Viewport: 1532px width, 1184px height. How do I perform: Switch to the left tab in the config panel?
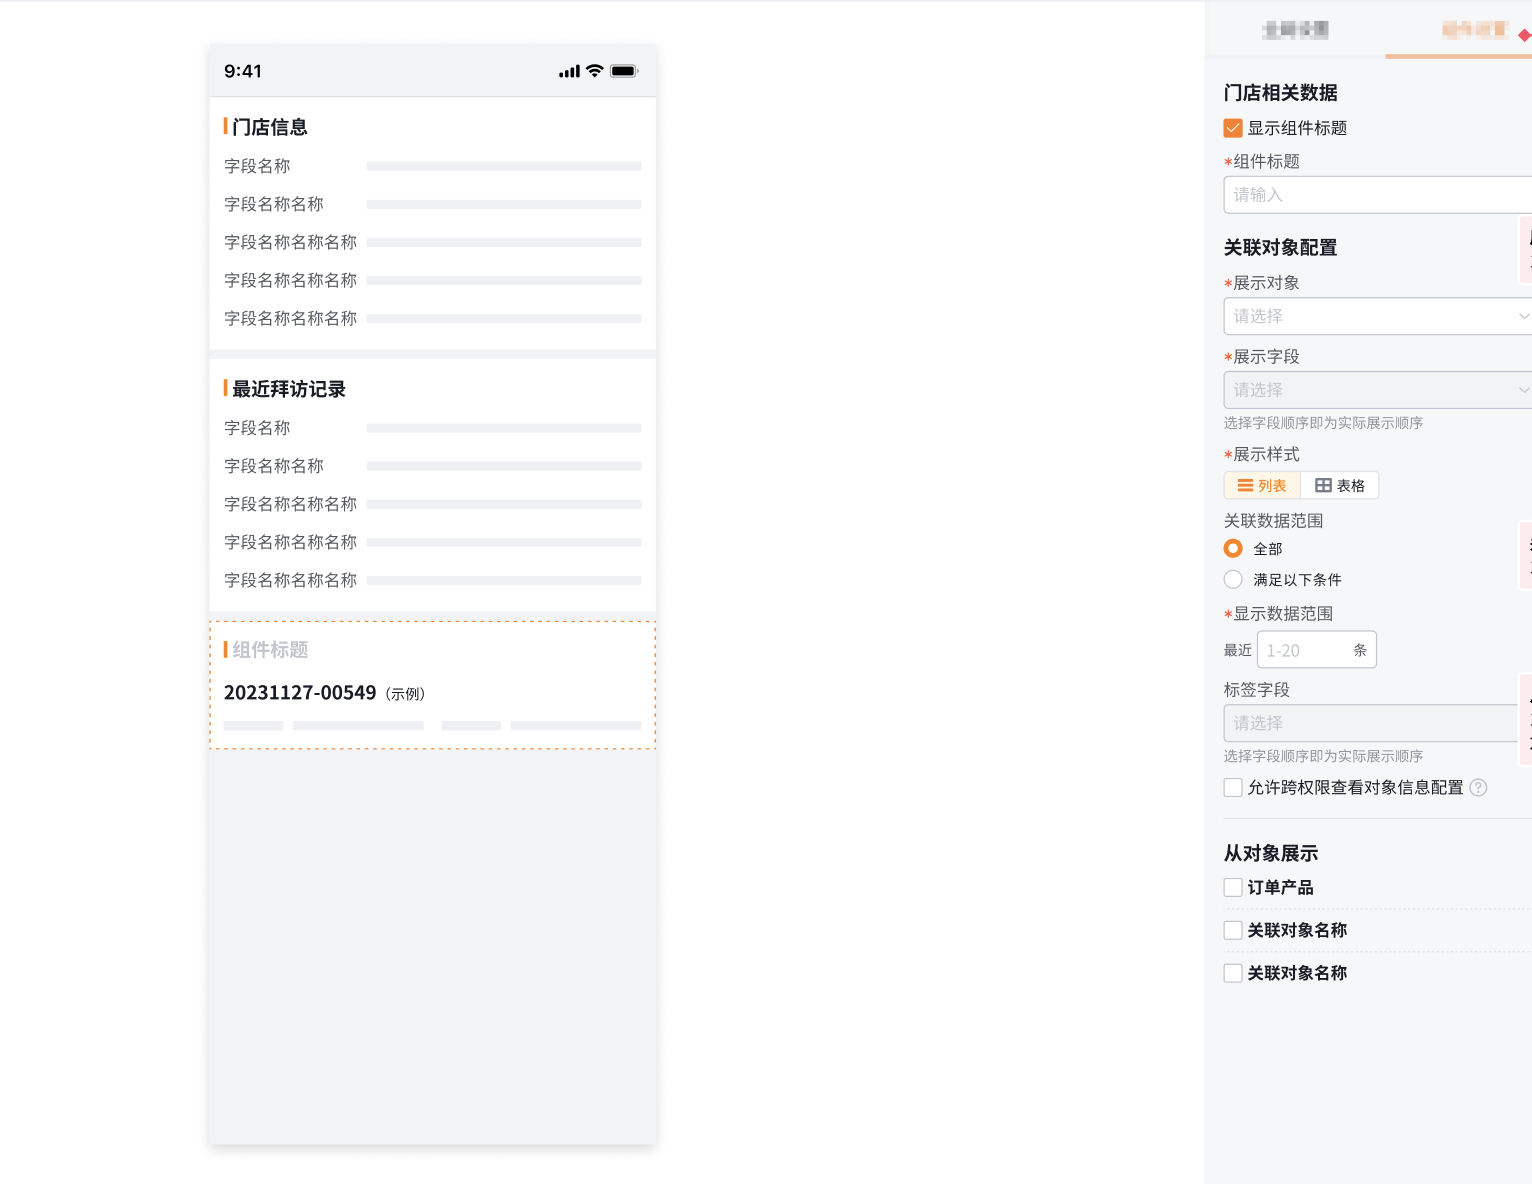point(1297,30)
